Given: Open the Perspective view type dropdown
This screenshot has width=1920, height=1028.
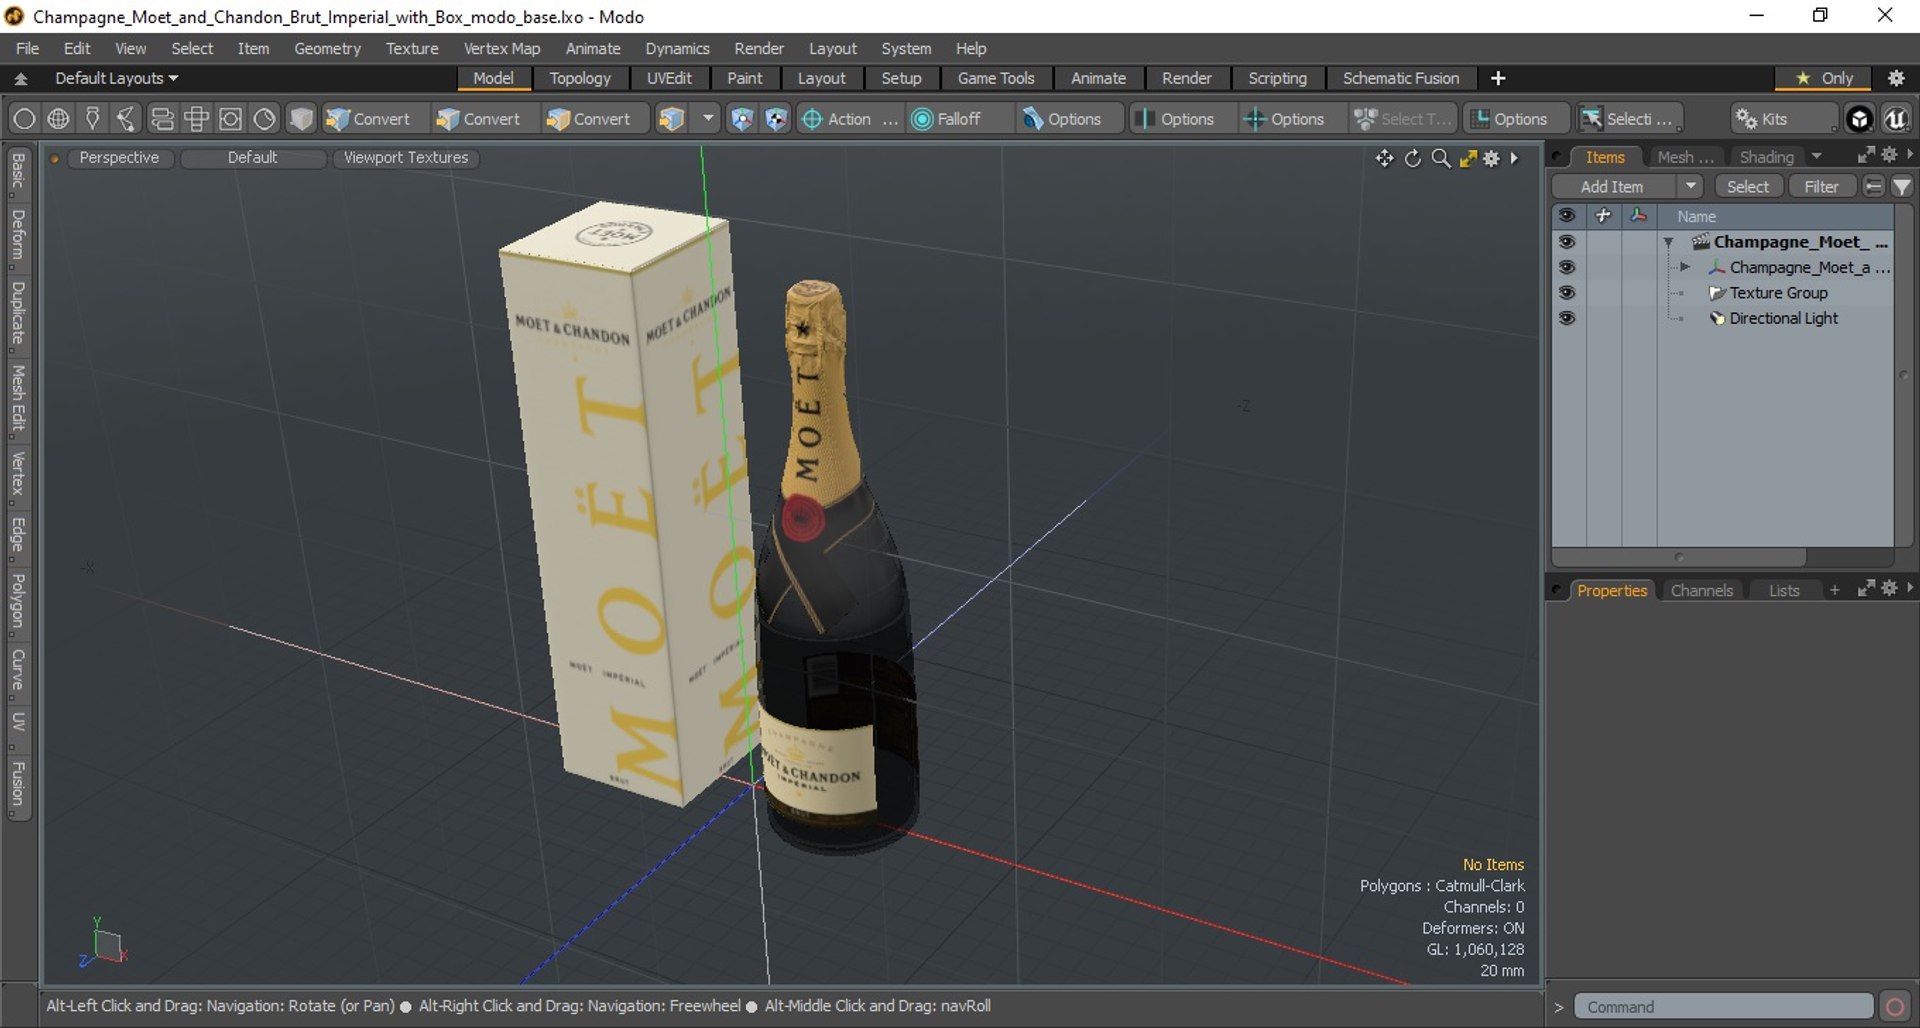Looking at the screenshot, I should [x=119, y=158].
